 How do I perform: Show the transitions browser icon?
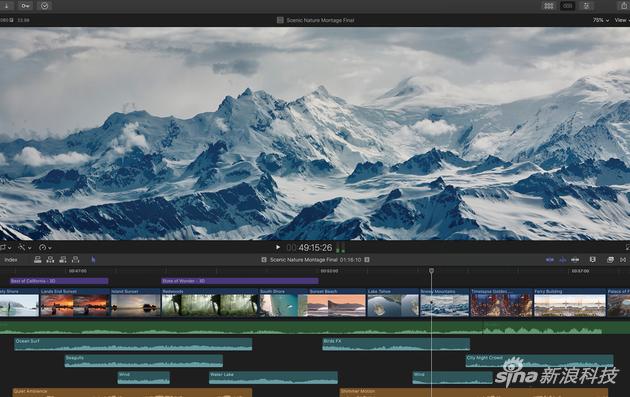coord(623,260)
